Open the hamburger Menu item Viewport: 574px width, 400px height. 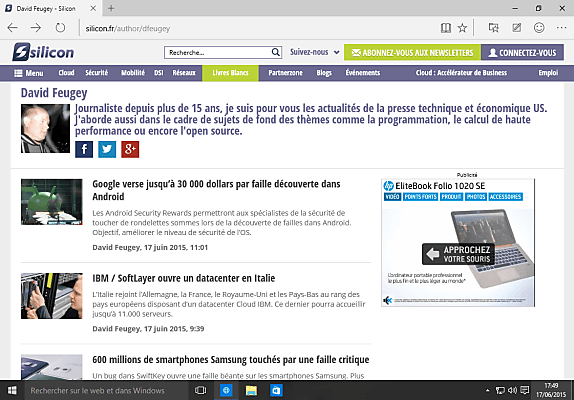[29, 73]
